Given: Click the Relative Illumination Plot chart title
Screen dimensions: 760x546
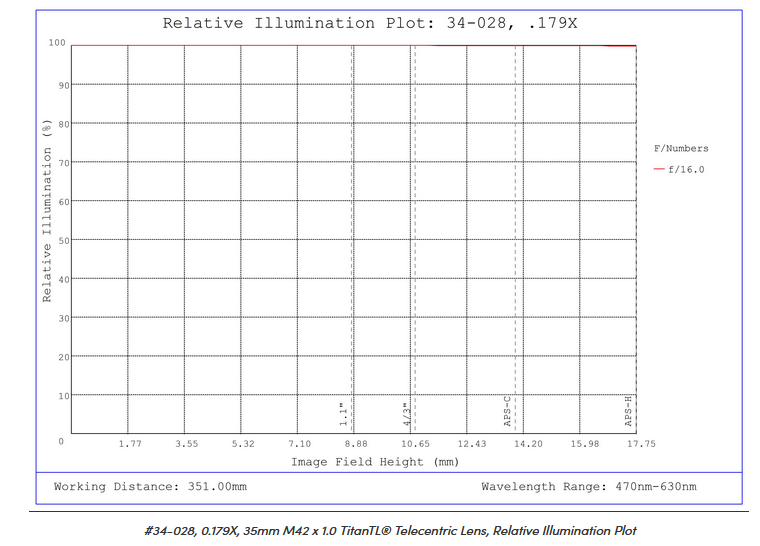Looking at the screenshot, I should (x=369, y=23).
